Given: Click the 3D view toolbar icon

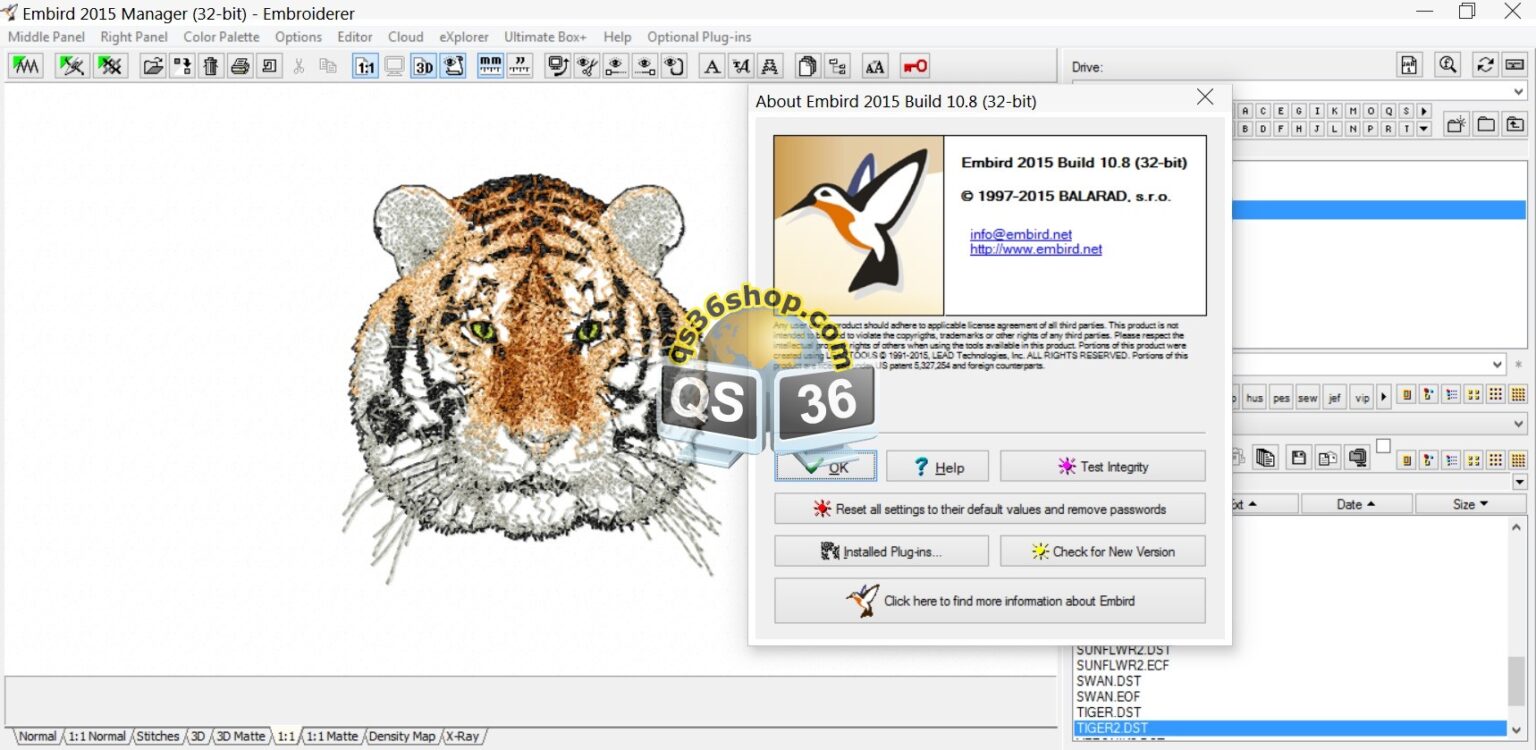Looking at the screenshot, I should [424, 67].
